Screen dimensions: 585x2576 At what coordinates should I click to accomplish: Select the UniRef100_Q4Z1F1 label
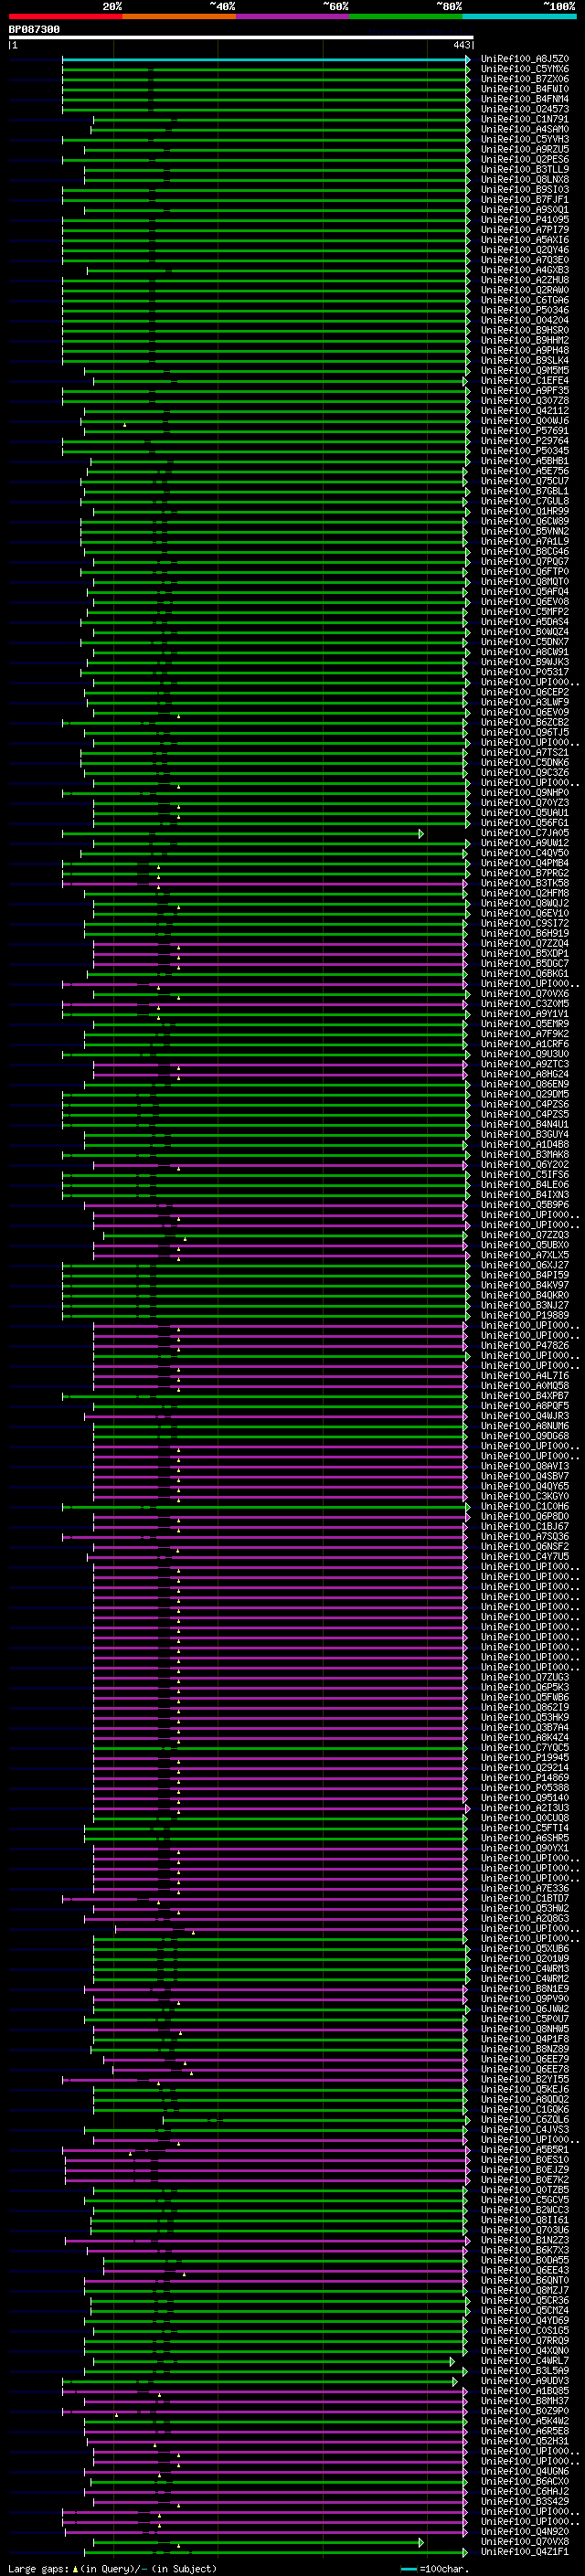tap(525, 2551)
